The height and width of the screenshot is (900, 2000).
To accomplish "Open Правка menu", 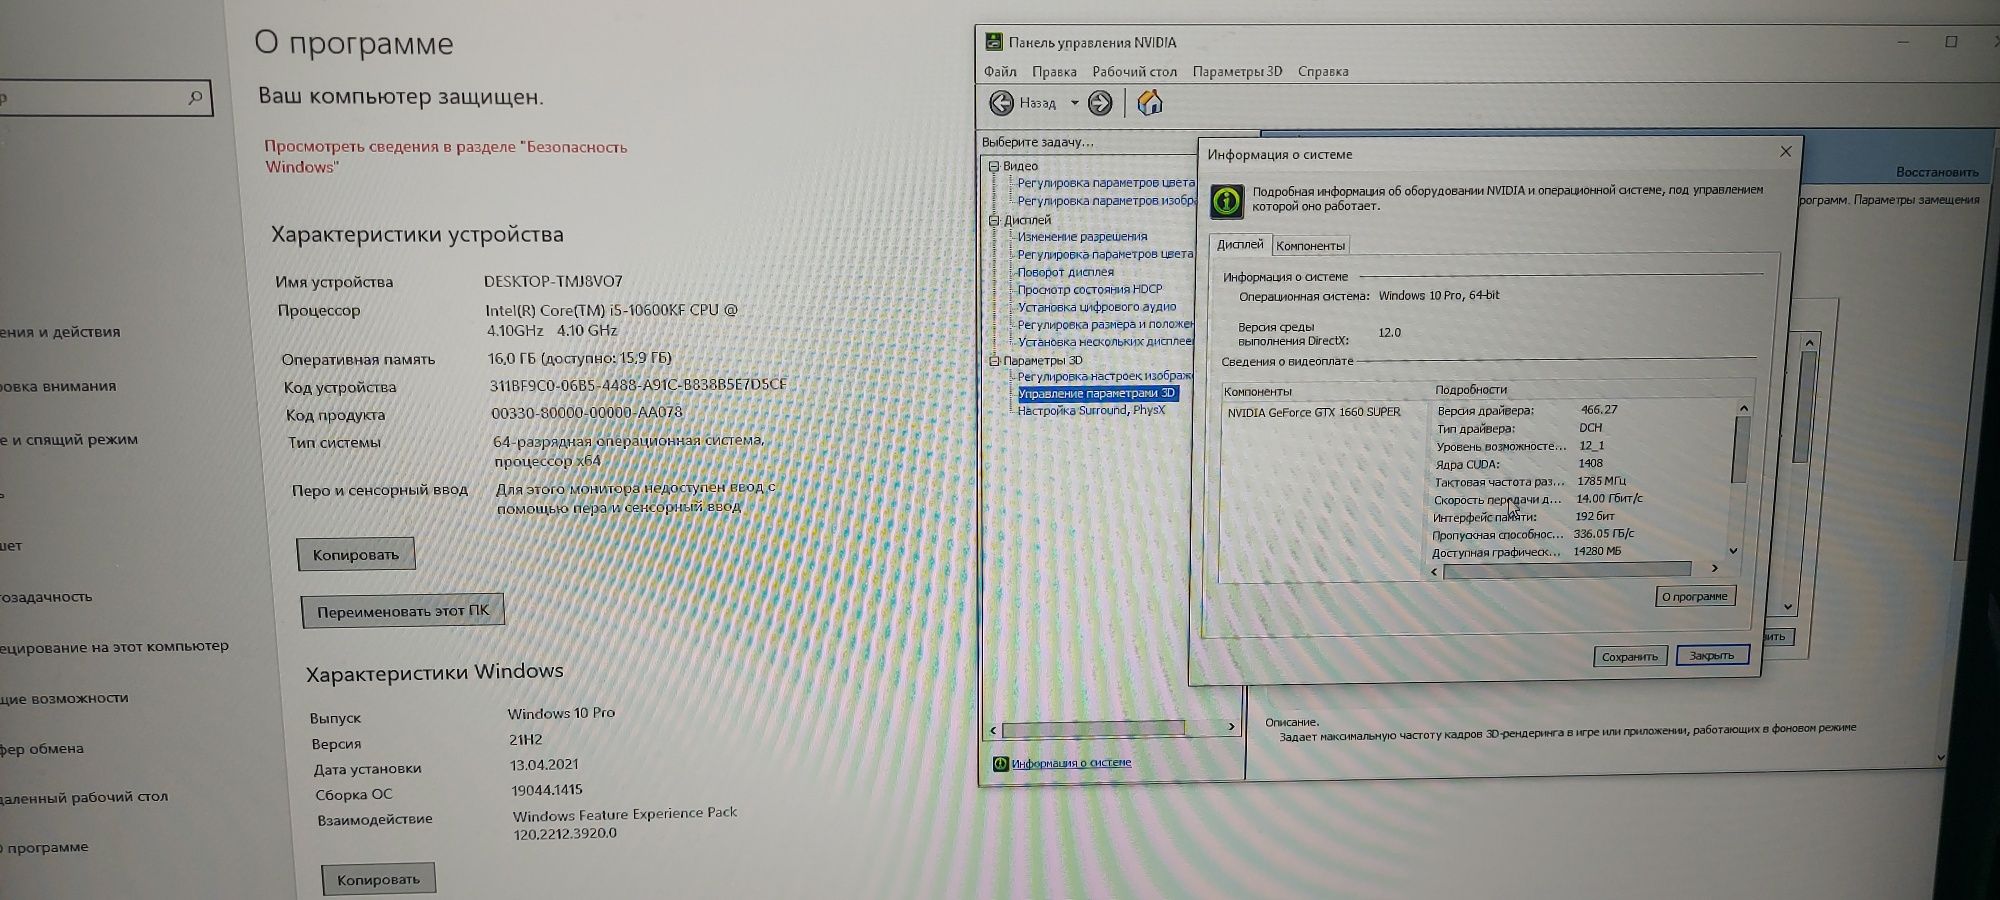I will pyautogui.click(x=1054, y=72).
